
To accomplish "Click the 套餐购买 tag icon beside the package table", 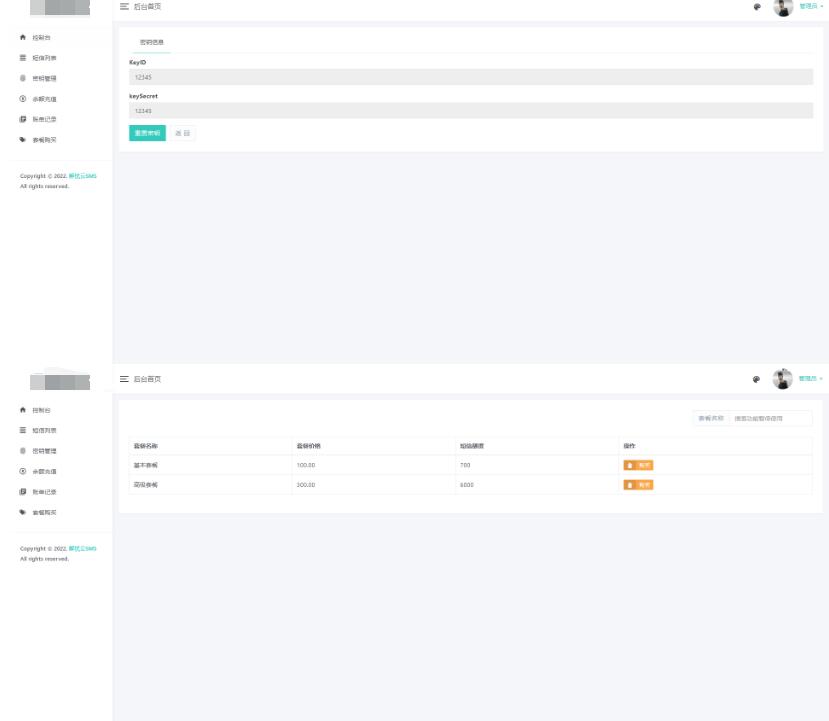I will pos(23,512).
